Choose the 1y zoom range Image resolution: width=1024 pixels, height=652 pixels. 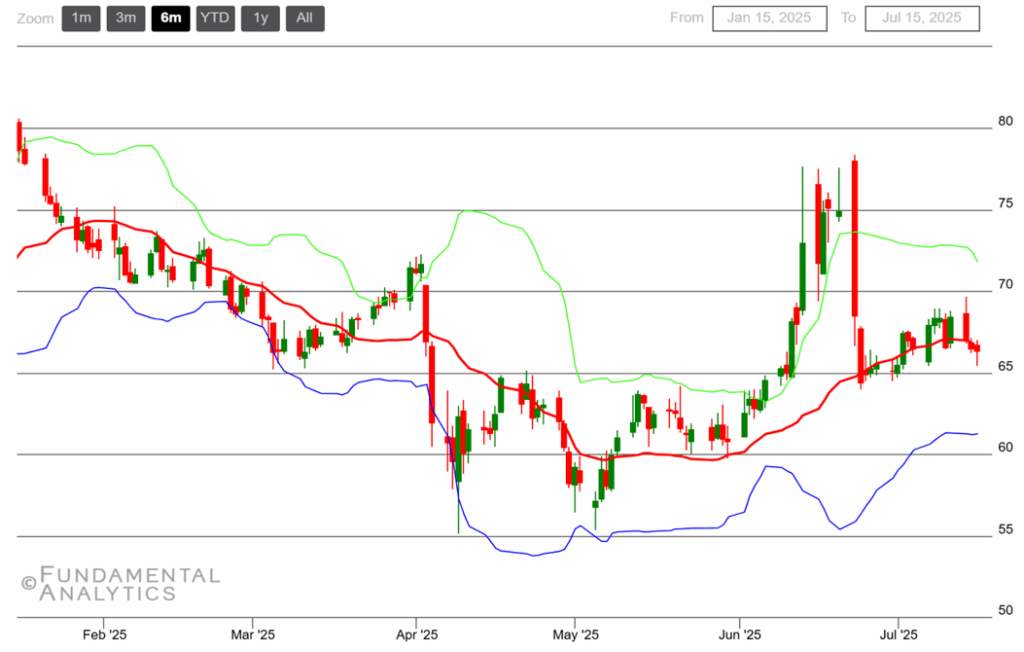(x=260, y=18)
